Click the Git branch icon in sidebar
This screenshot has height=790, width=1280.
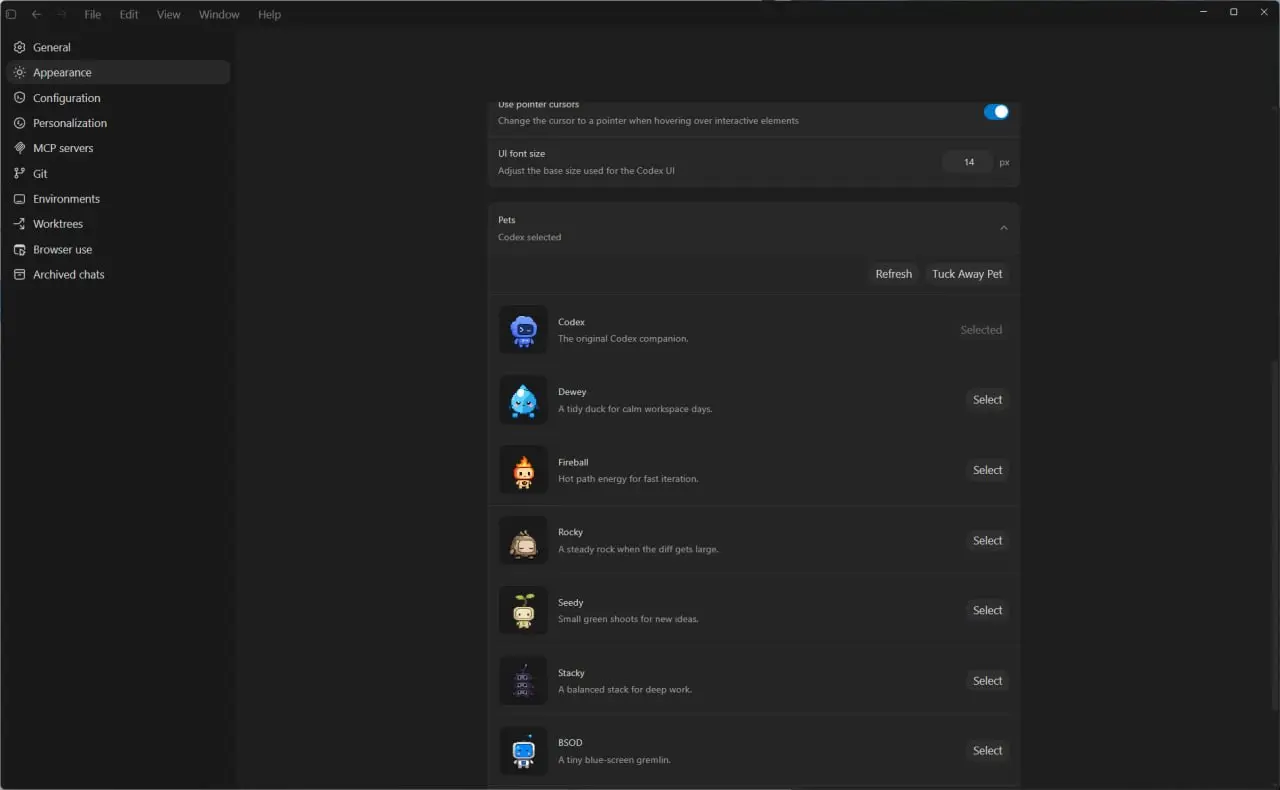[19, 173]
